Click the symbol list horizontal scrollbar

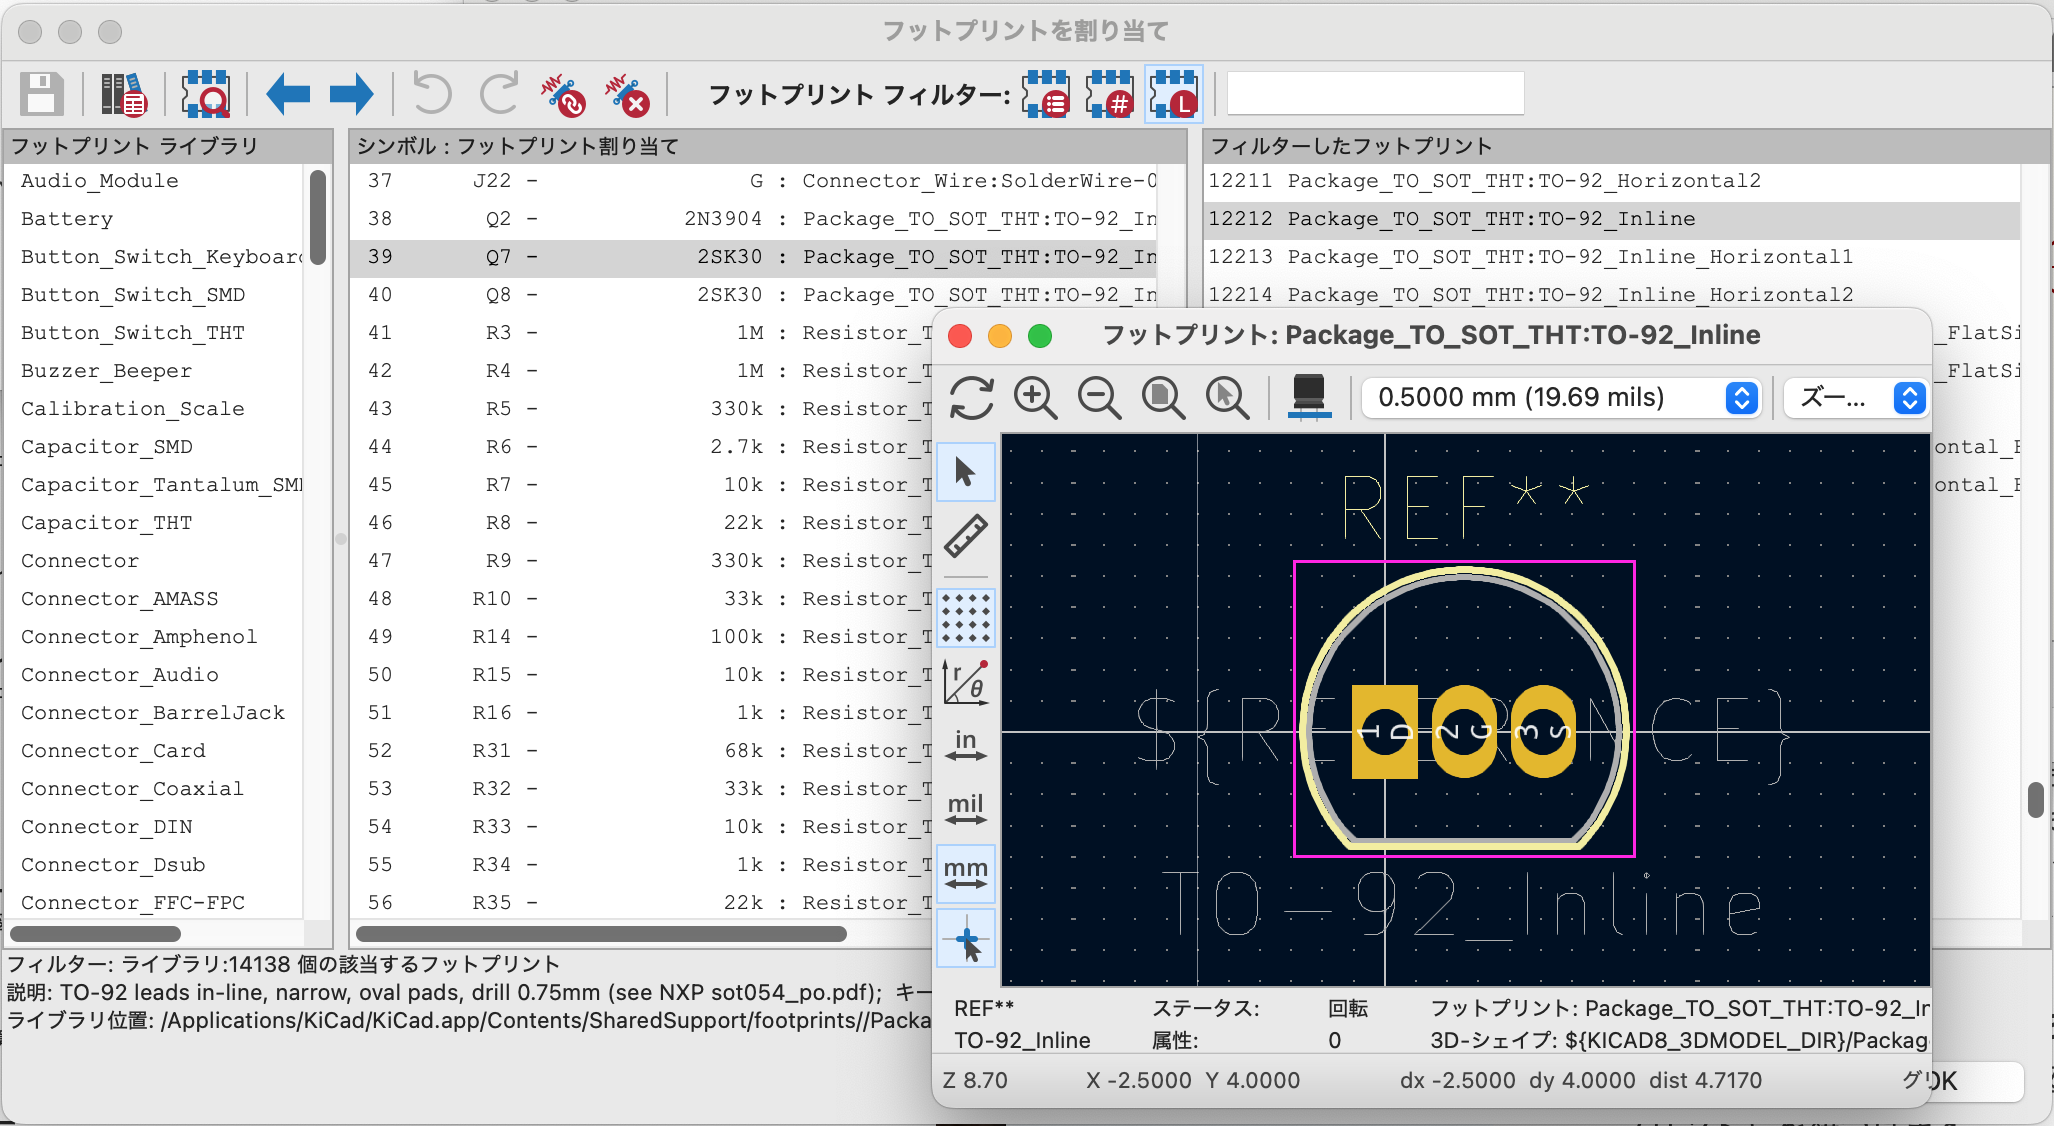[x=601, y=934]
